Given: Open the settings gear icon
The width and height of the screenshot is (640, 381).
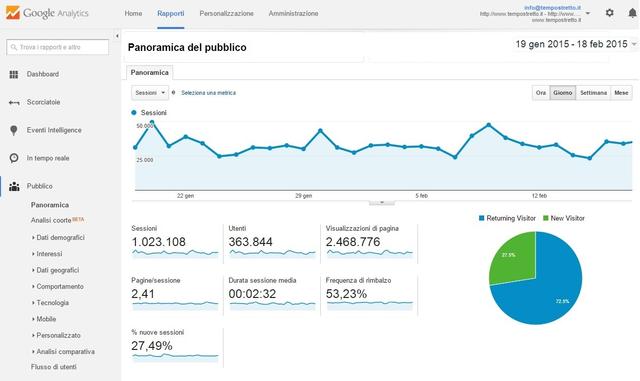Looking at the screenshot, I should (609, 13).
